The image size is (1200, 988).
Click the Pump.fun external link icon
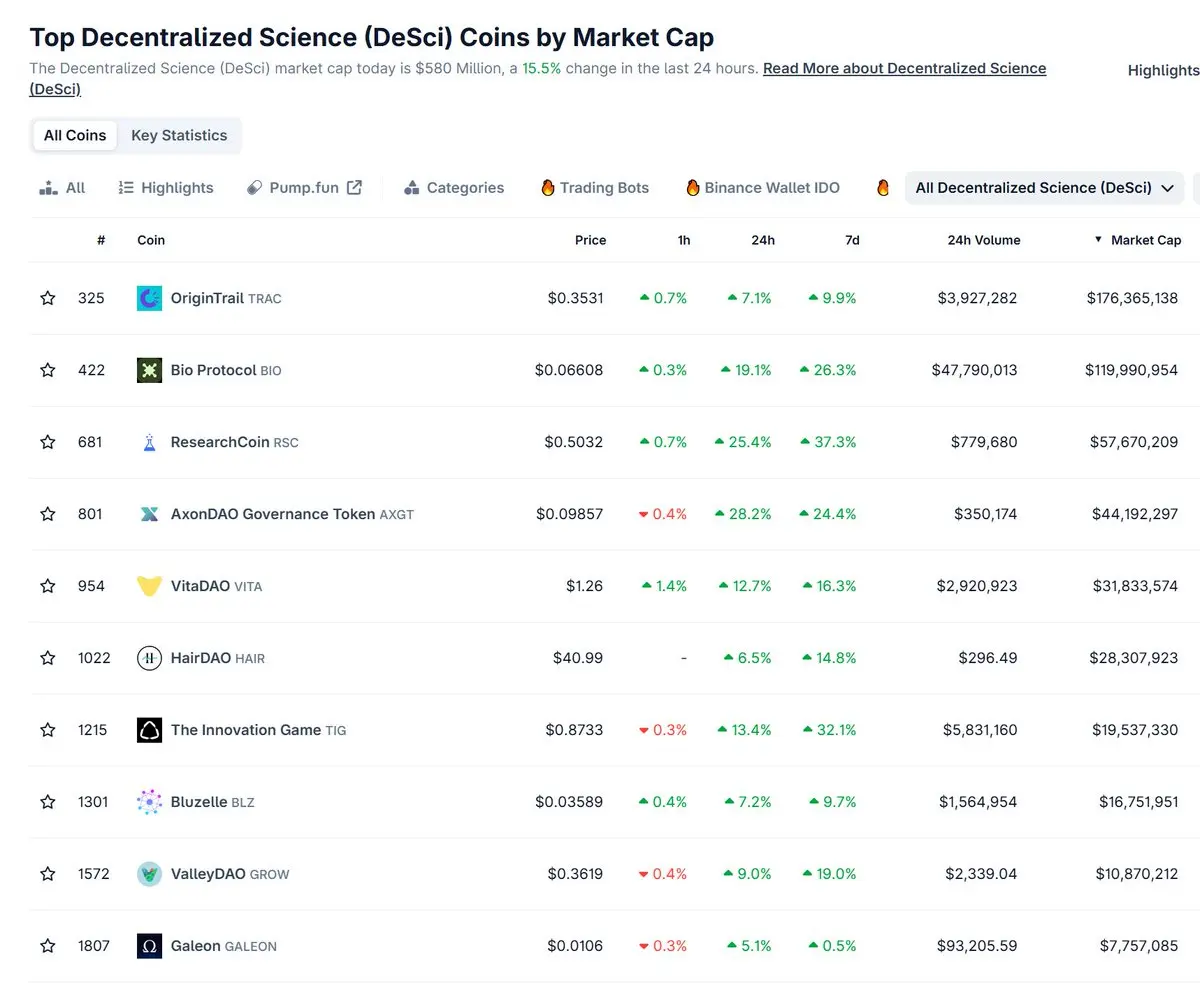point(354,187)
